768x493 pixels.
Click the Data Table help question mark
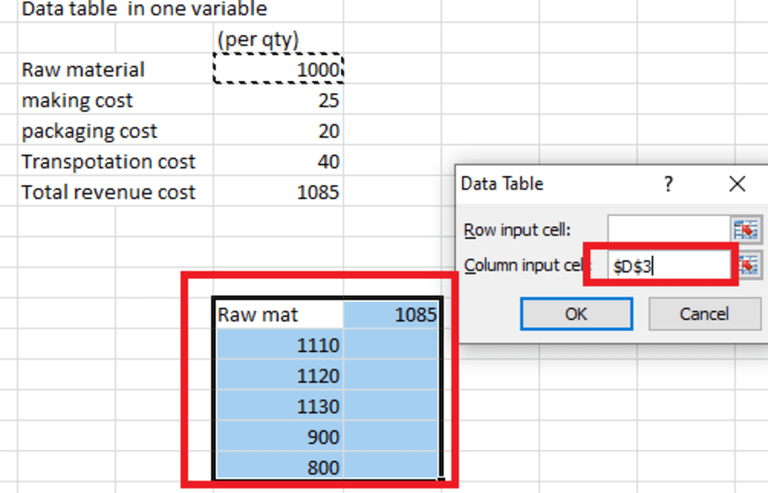pyautogui.click(x=668, y=184)
